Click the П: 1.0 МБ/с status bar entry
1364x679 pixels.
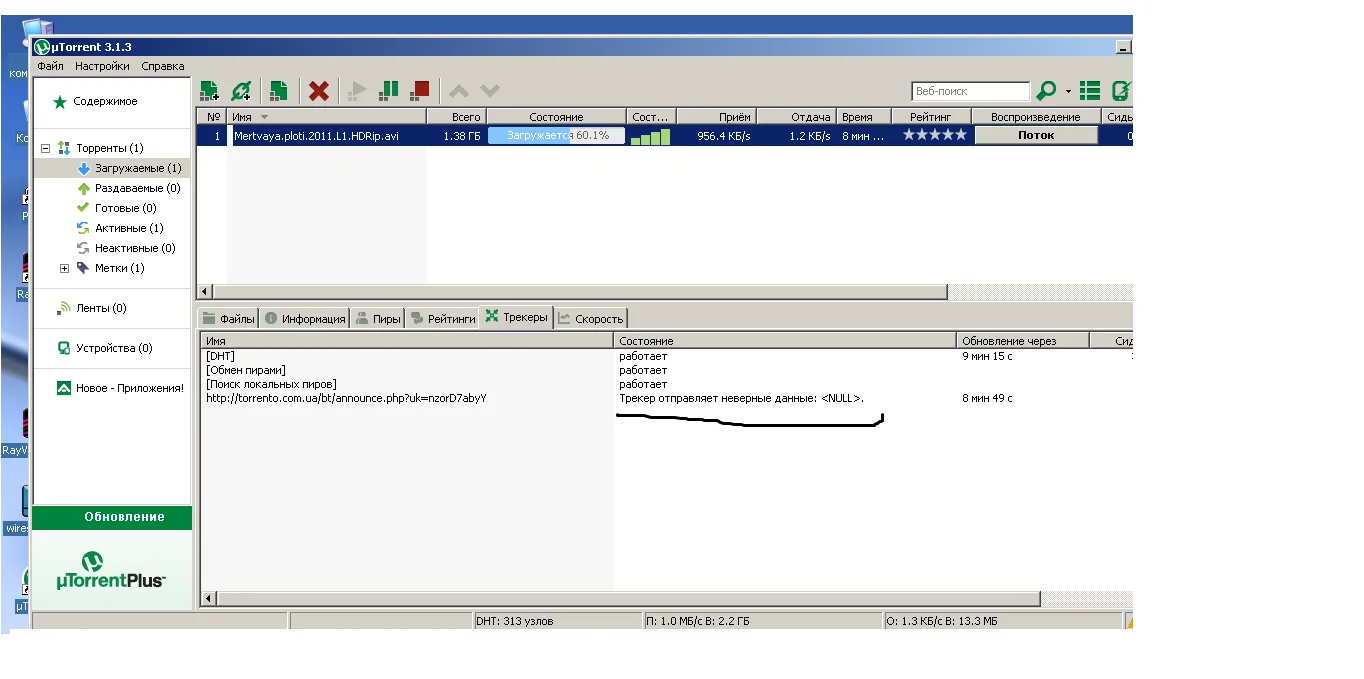point(763,621)
